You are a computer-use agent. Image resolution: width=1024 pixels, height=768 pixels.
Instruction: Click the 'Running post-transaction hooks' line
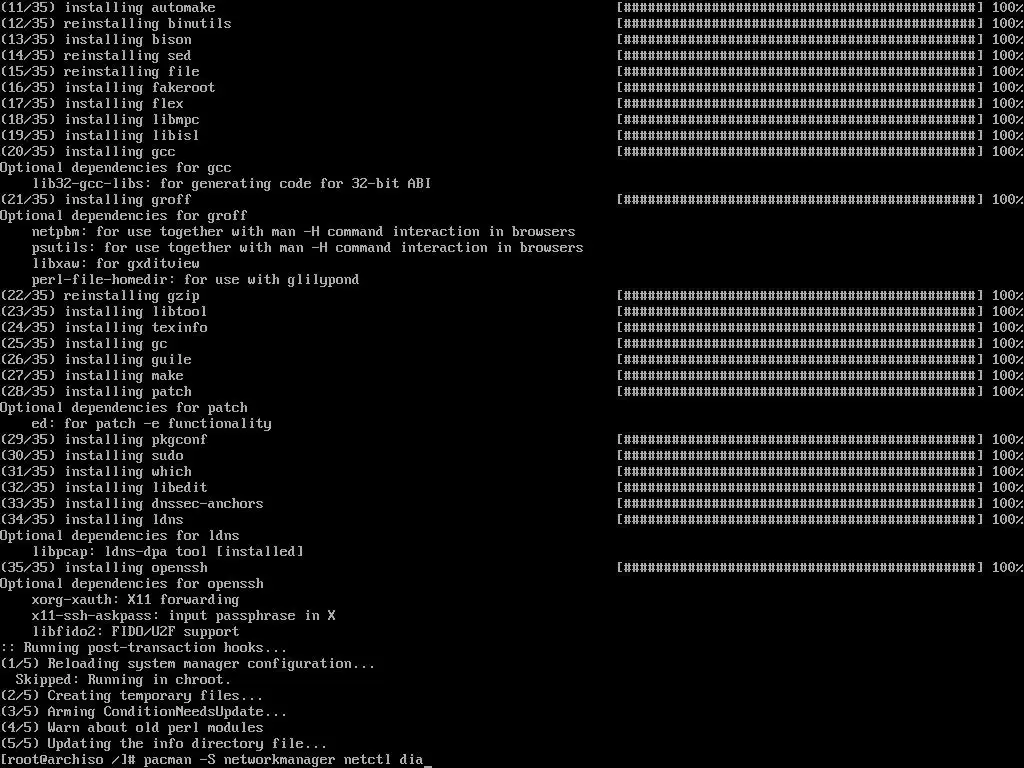click(x=143, y=648)
